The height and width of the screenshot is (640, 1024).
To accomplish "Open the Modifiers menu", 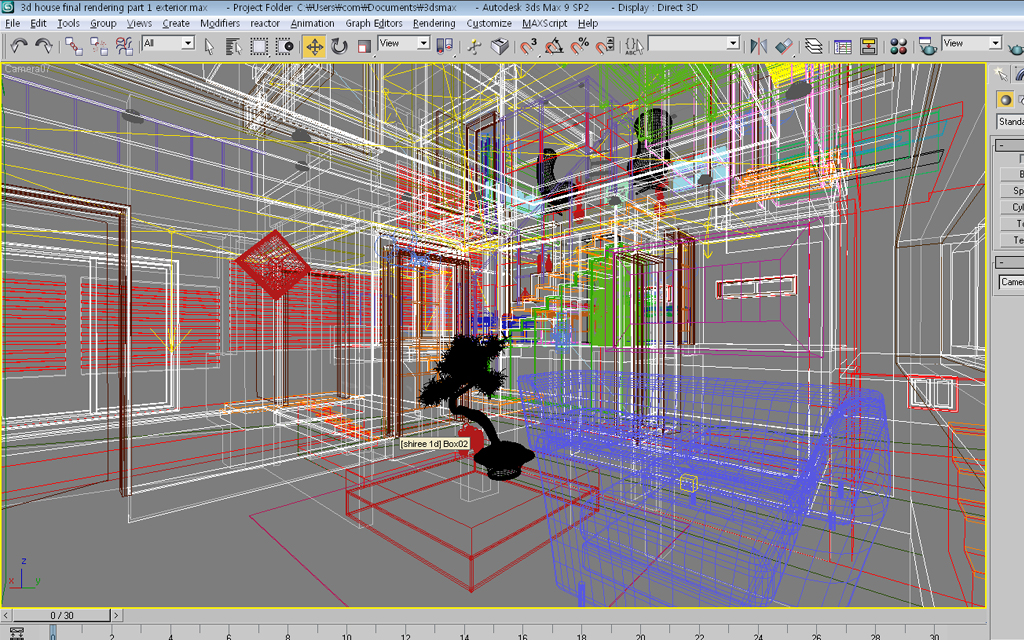I will point(219,23).
